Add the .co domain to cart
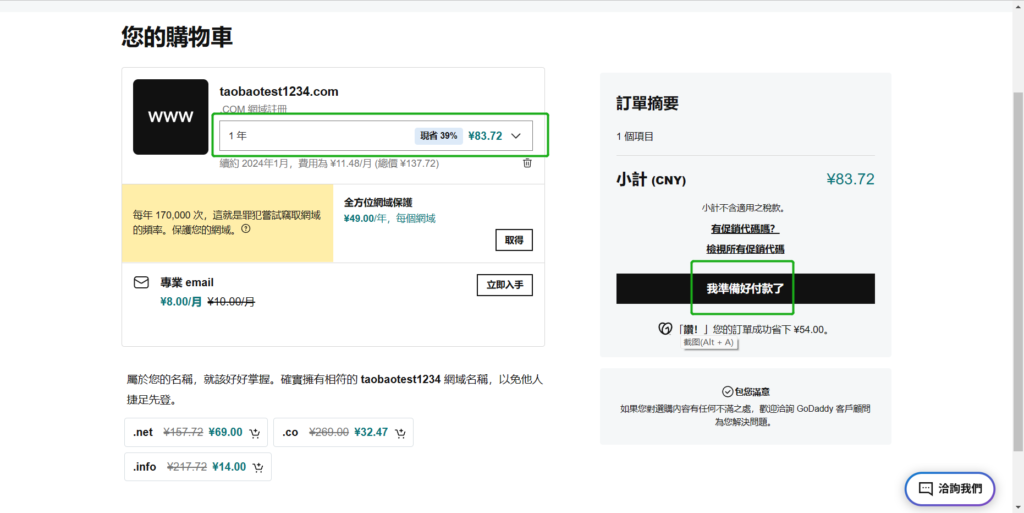 [400, 433]
